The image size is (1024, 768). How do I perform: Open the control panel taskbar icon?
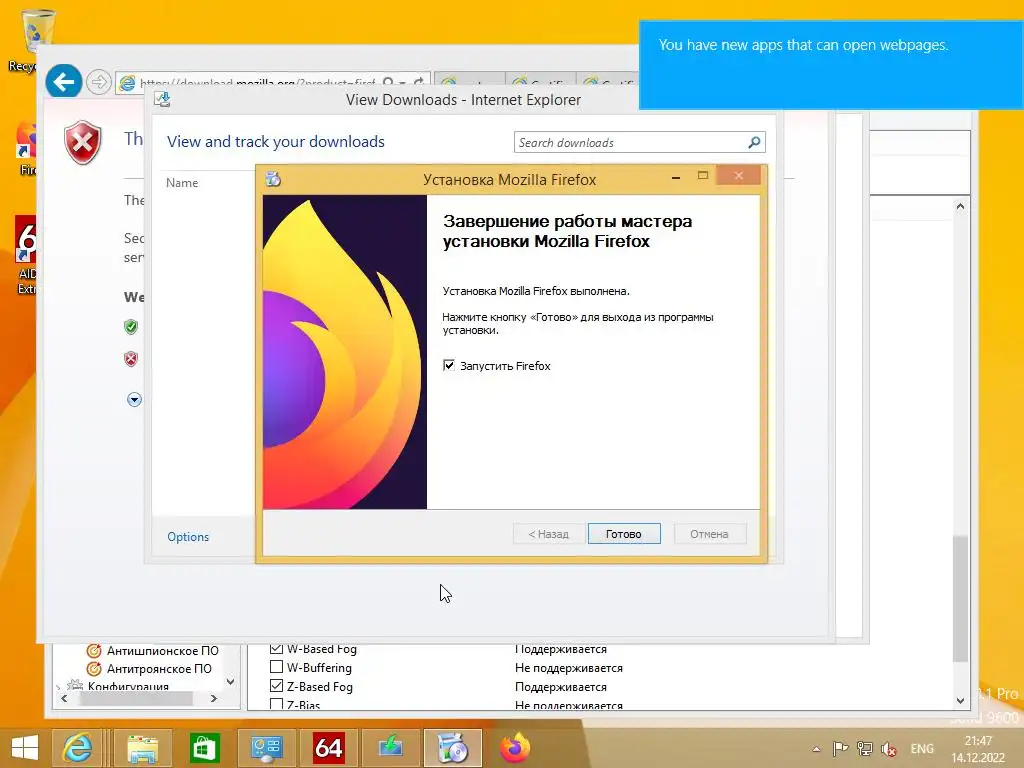pyautogui.click(x=266, y=748)
